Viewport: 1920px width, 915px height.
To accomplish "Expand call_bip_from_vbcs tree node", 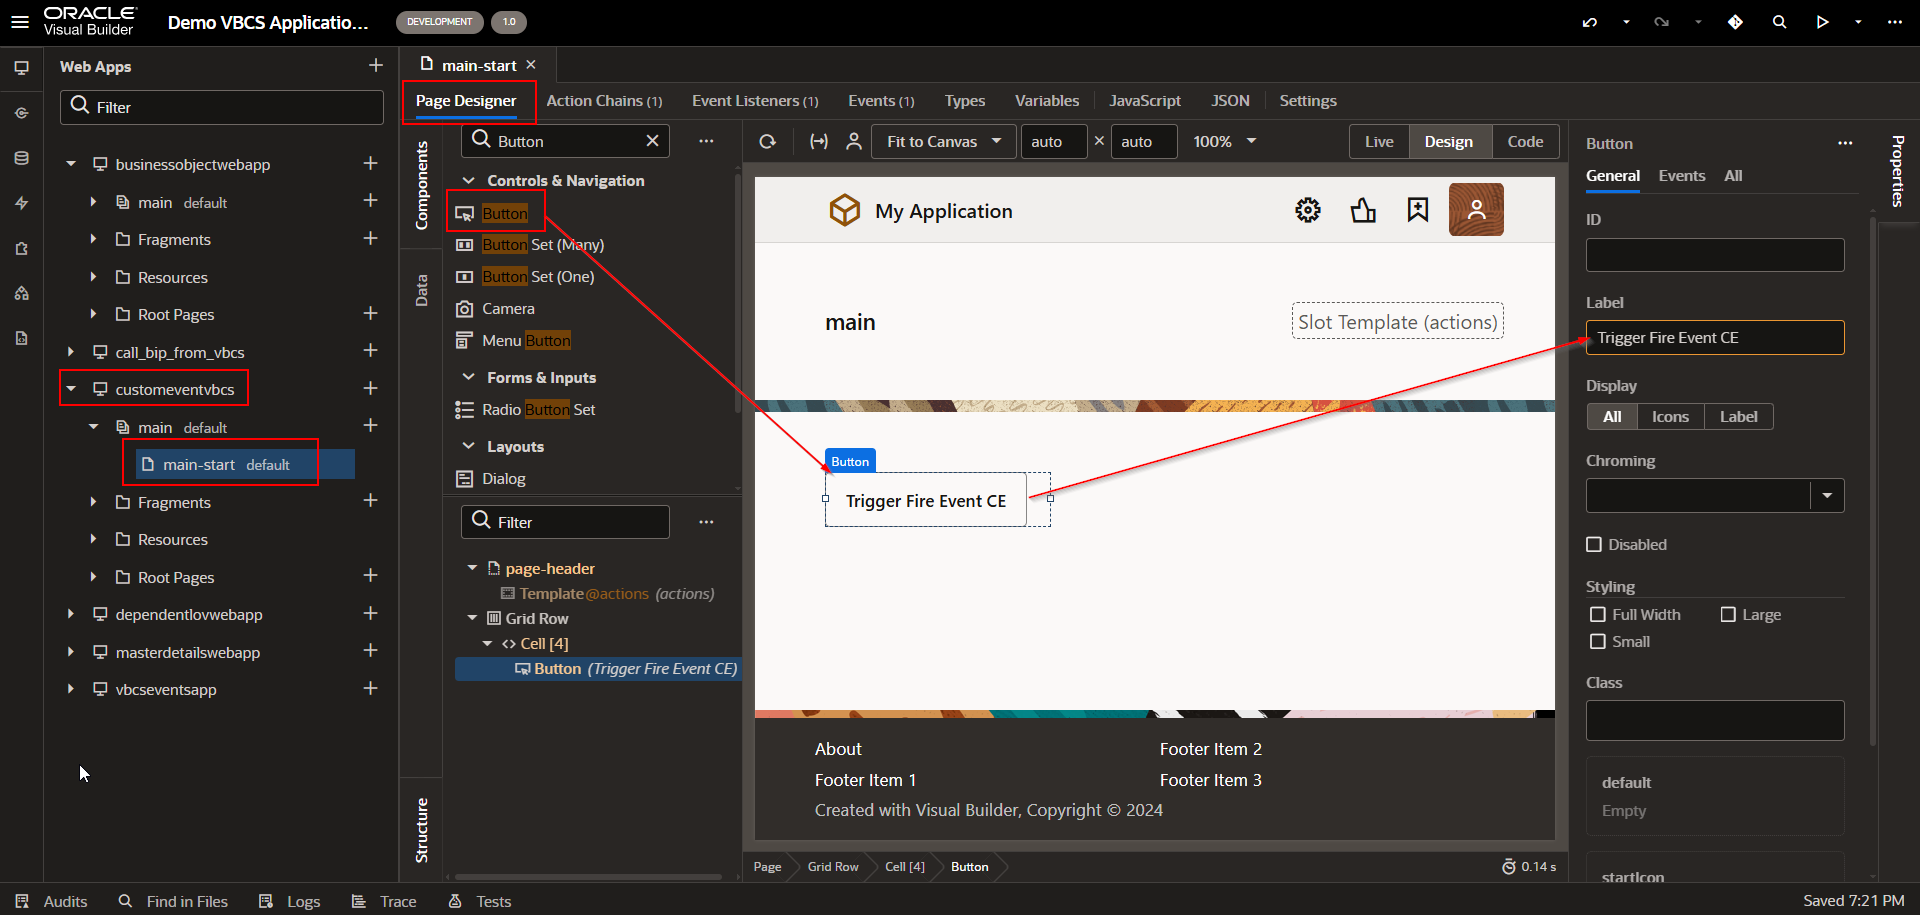I will [x=71, y=352].
